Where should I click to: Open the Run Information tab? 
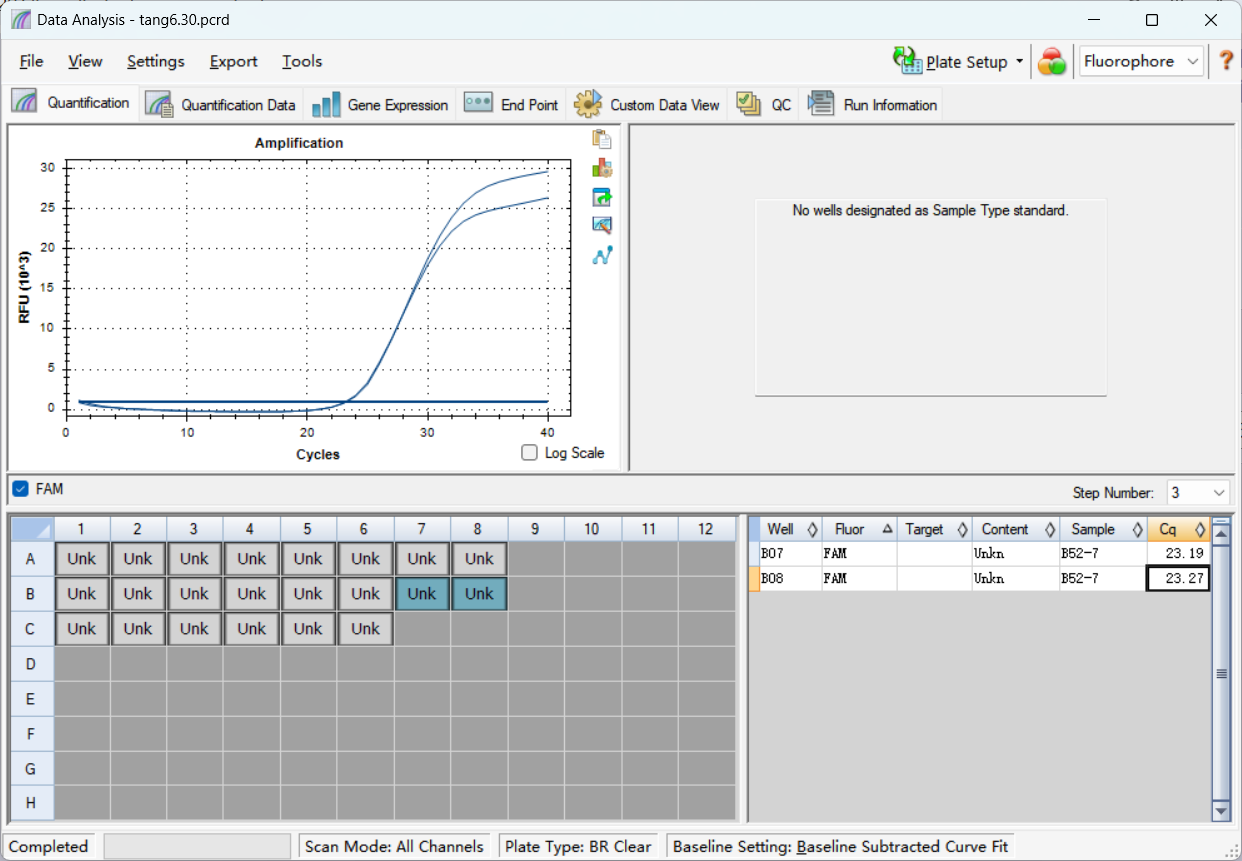[872, 105]
